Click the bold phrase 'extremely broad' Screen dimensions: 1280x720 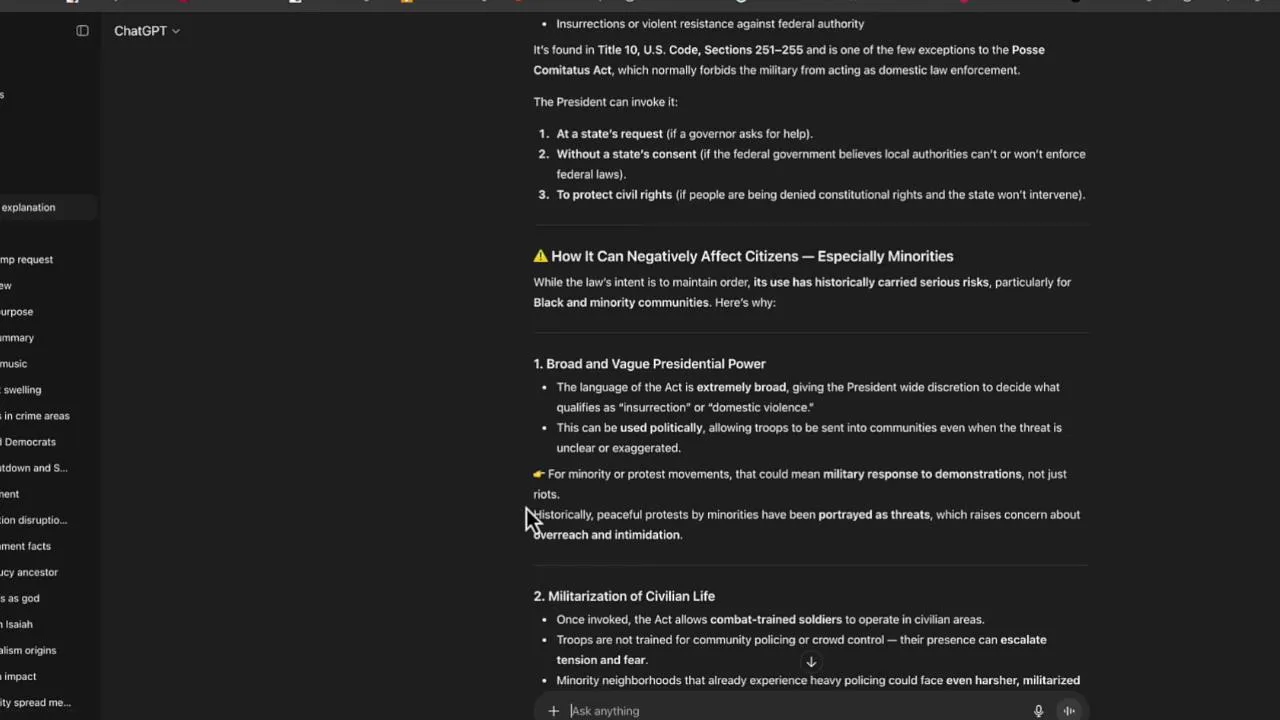pos(741,387)
